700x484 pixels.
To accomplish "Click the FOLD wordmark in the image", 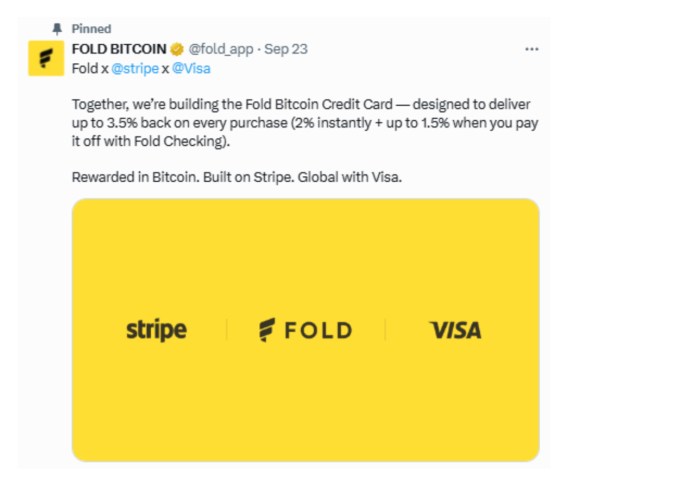I will (318, 330).
